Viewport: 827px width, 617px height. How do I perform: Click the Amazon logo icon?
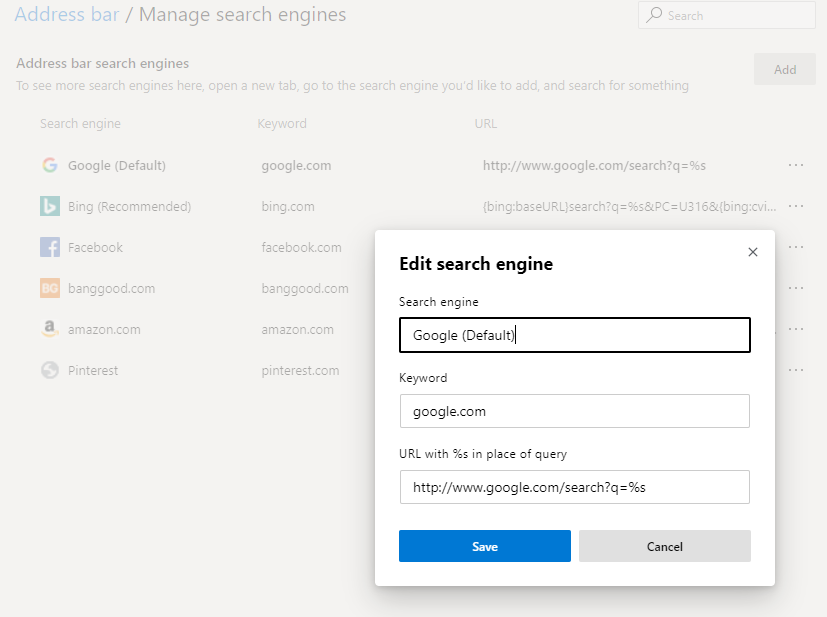tap(50, 329)
